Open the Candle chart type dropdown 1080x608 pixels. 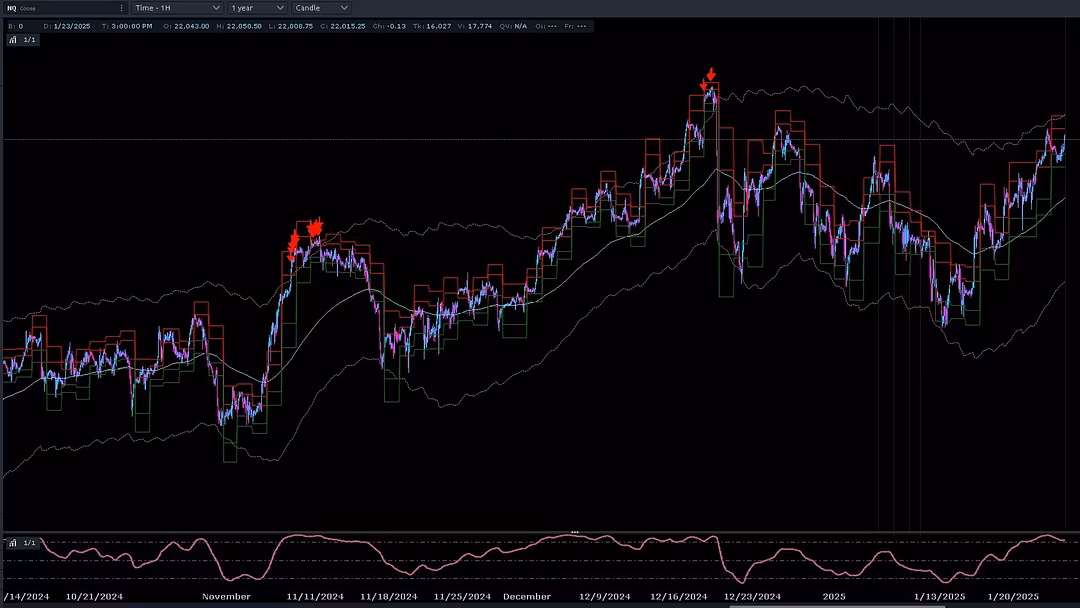[321, 8]
